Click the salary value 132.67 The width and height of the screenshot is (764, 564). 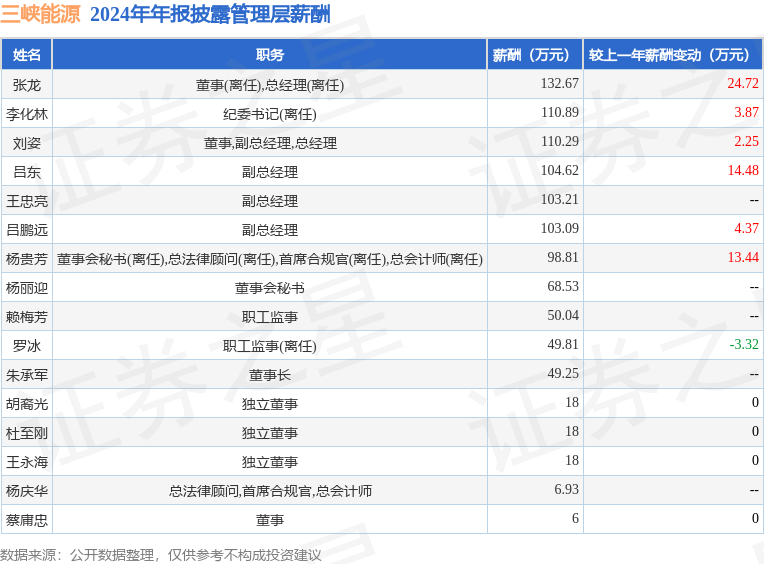click(x=559, y=83)
